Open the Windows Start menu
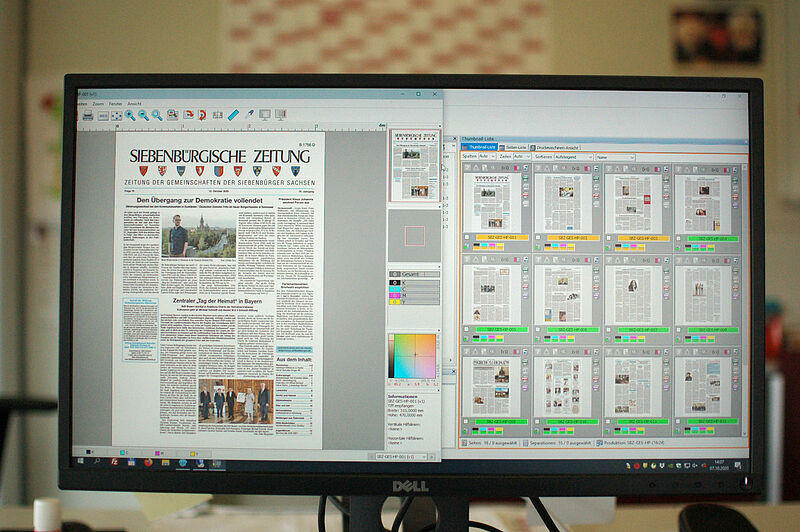This screenshot has width=800, height=532. 81,461
